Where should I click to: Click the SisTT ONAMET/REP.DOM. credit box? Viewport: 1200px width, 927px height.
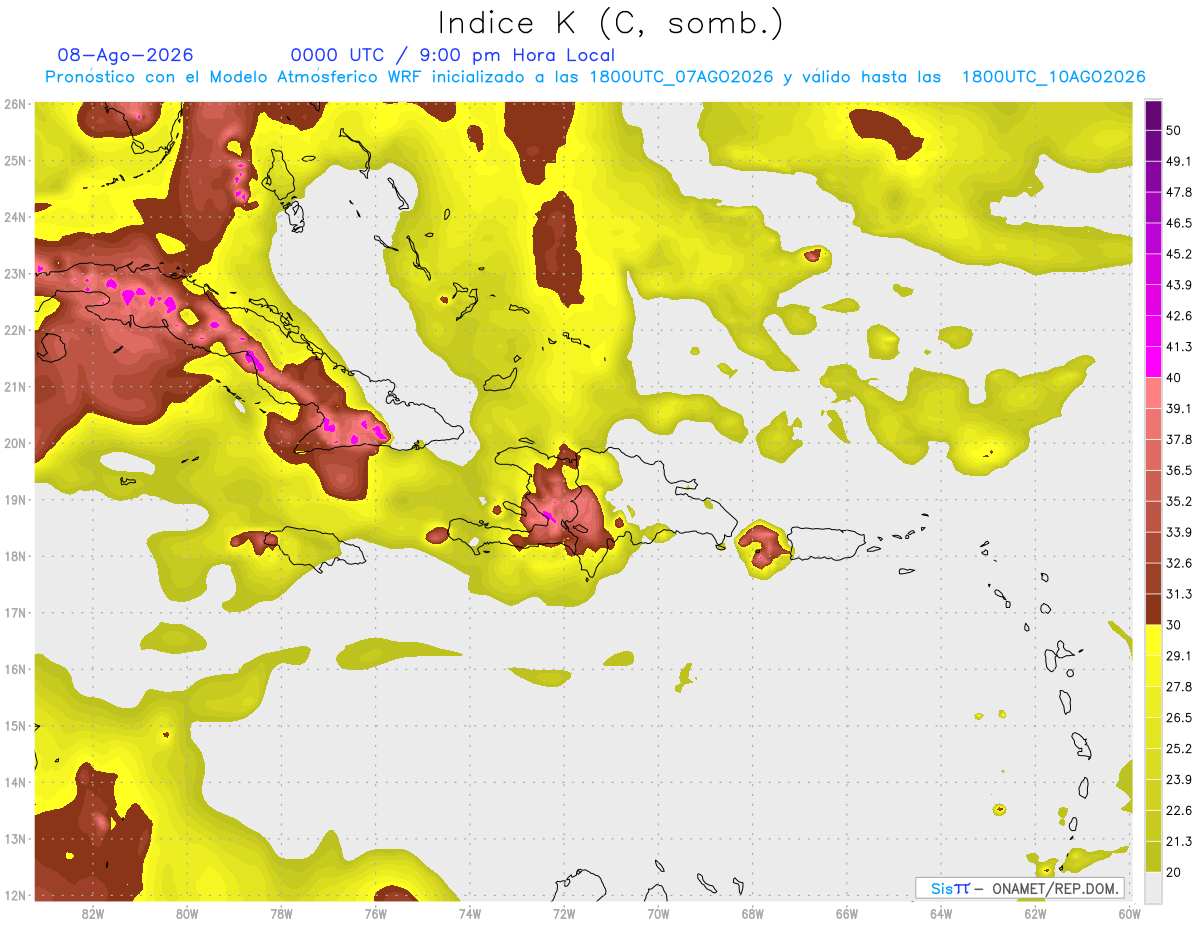pyautogui.click(x=1020, y=888)
